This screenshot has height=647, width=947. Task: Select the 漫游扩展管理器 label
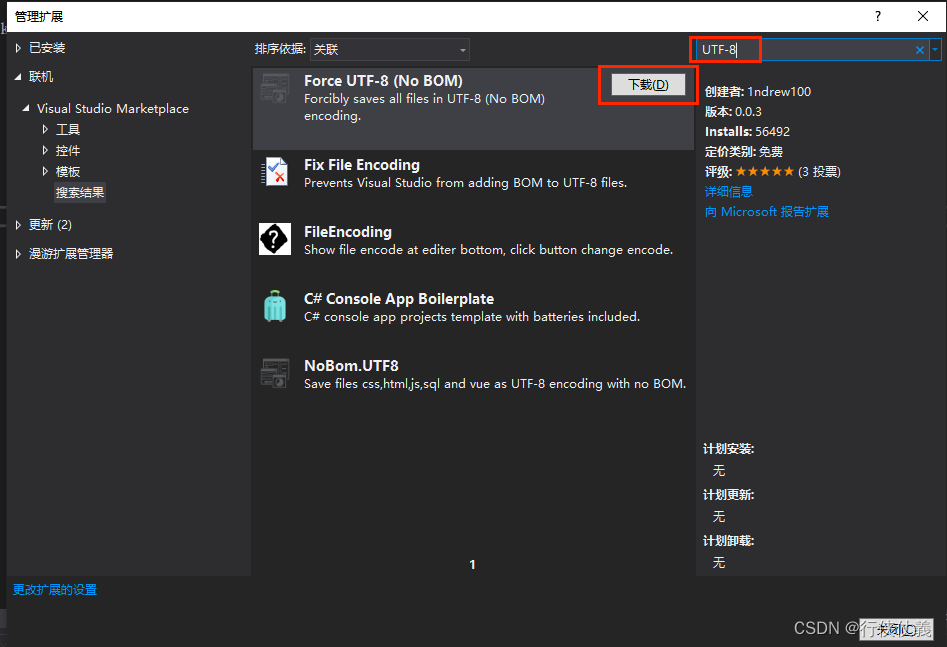pos(71,254)
